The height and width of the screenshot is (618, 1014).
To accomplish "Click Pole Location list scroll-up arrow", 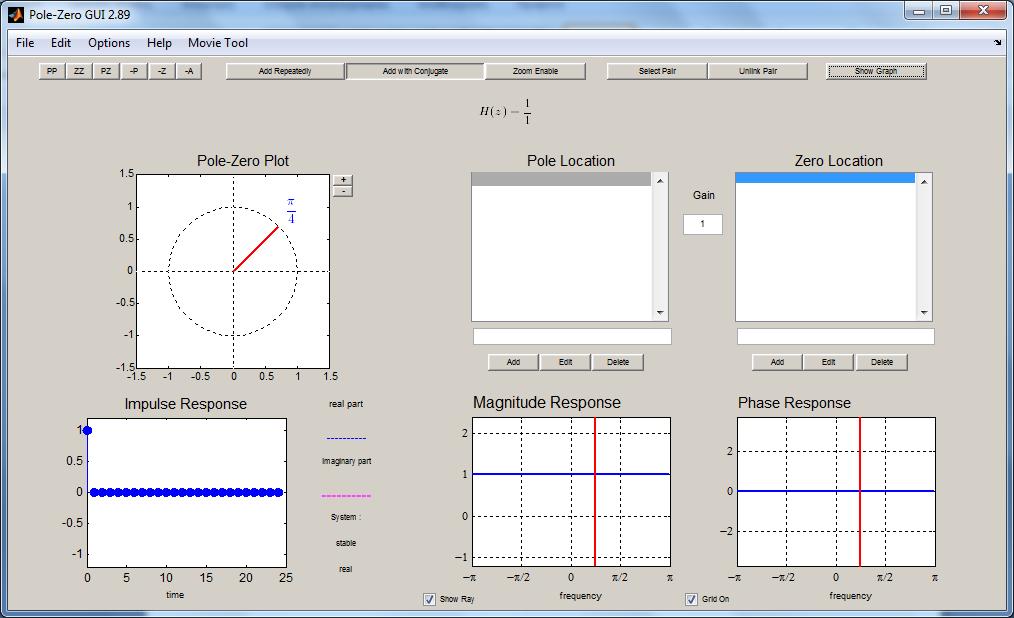I will pyautogui.click(x=660, y=181).
